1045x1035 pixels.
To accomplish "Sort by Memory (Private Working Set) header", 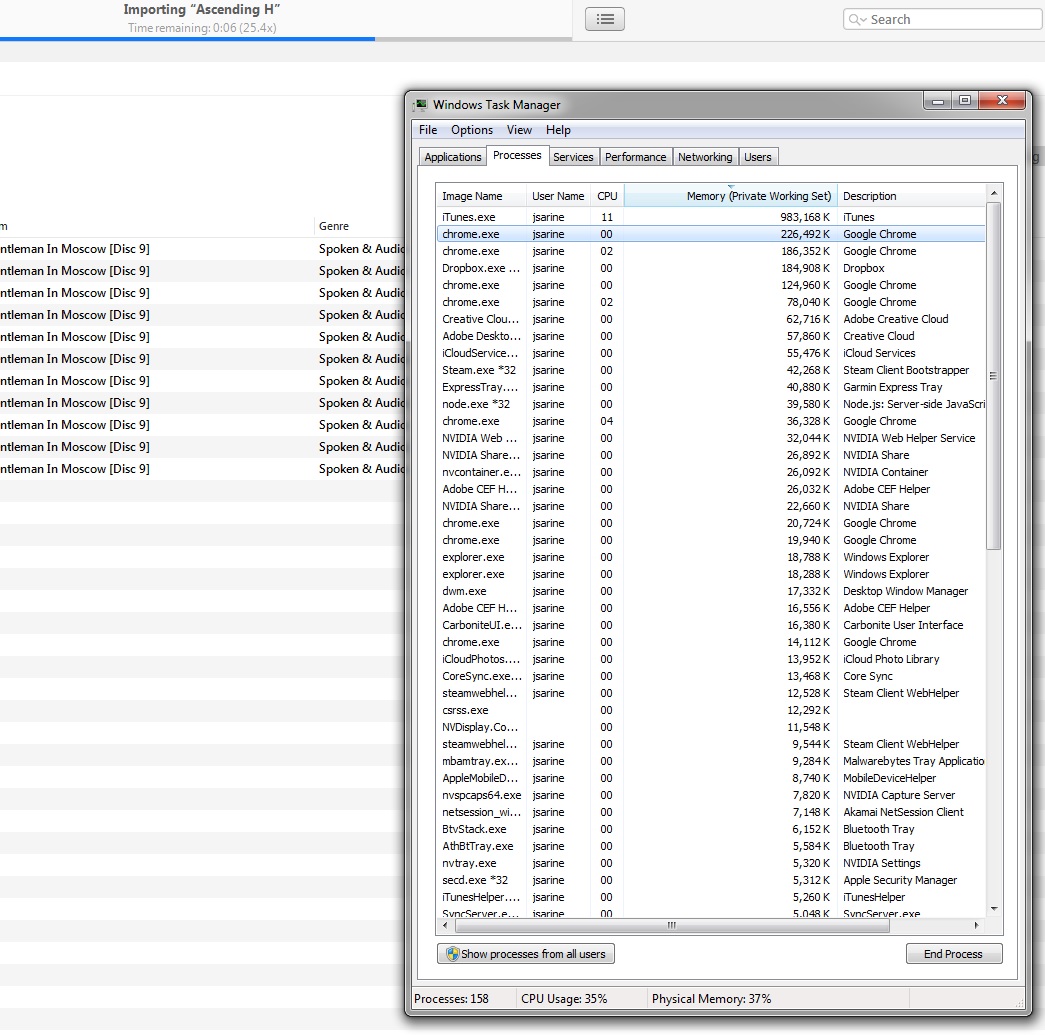I will (x=730, y=196).
